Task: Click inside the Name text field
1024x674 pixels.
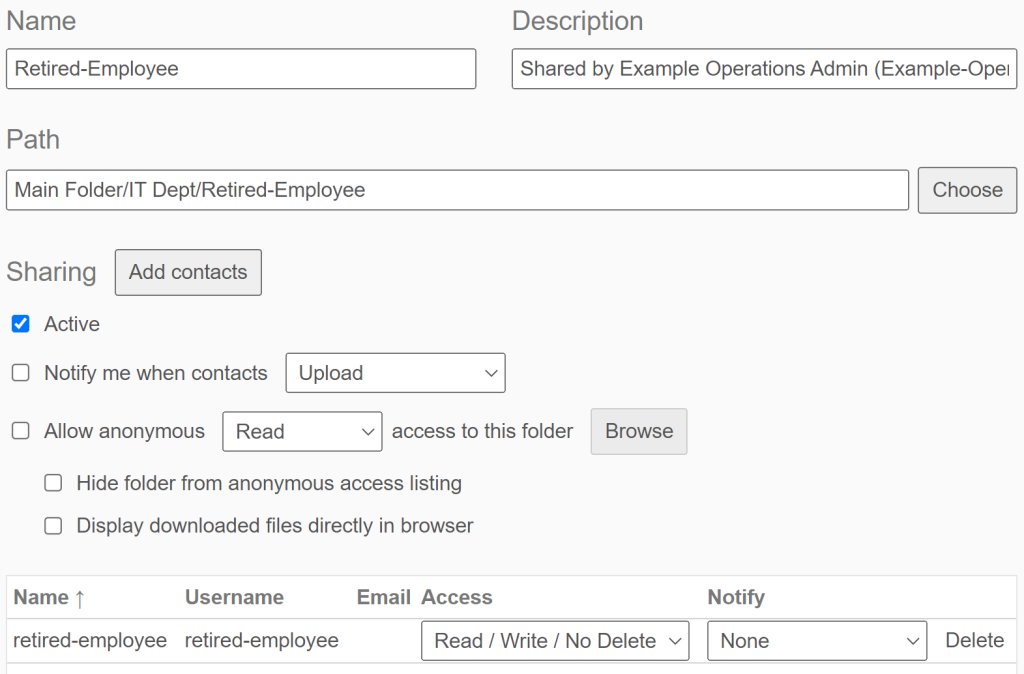Action: pyautogui.click(x=240, y=68)
